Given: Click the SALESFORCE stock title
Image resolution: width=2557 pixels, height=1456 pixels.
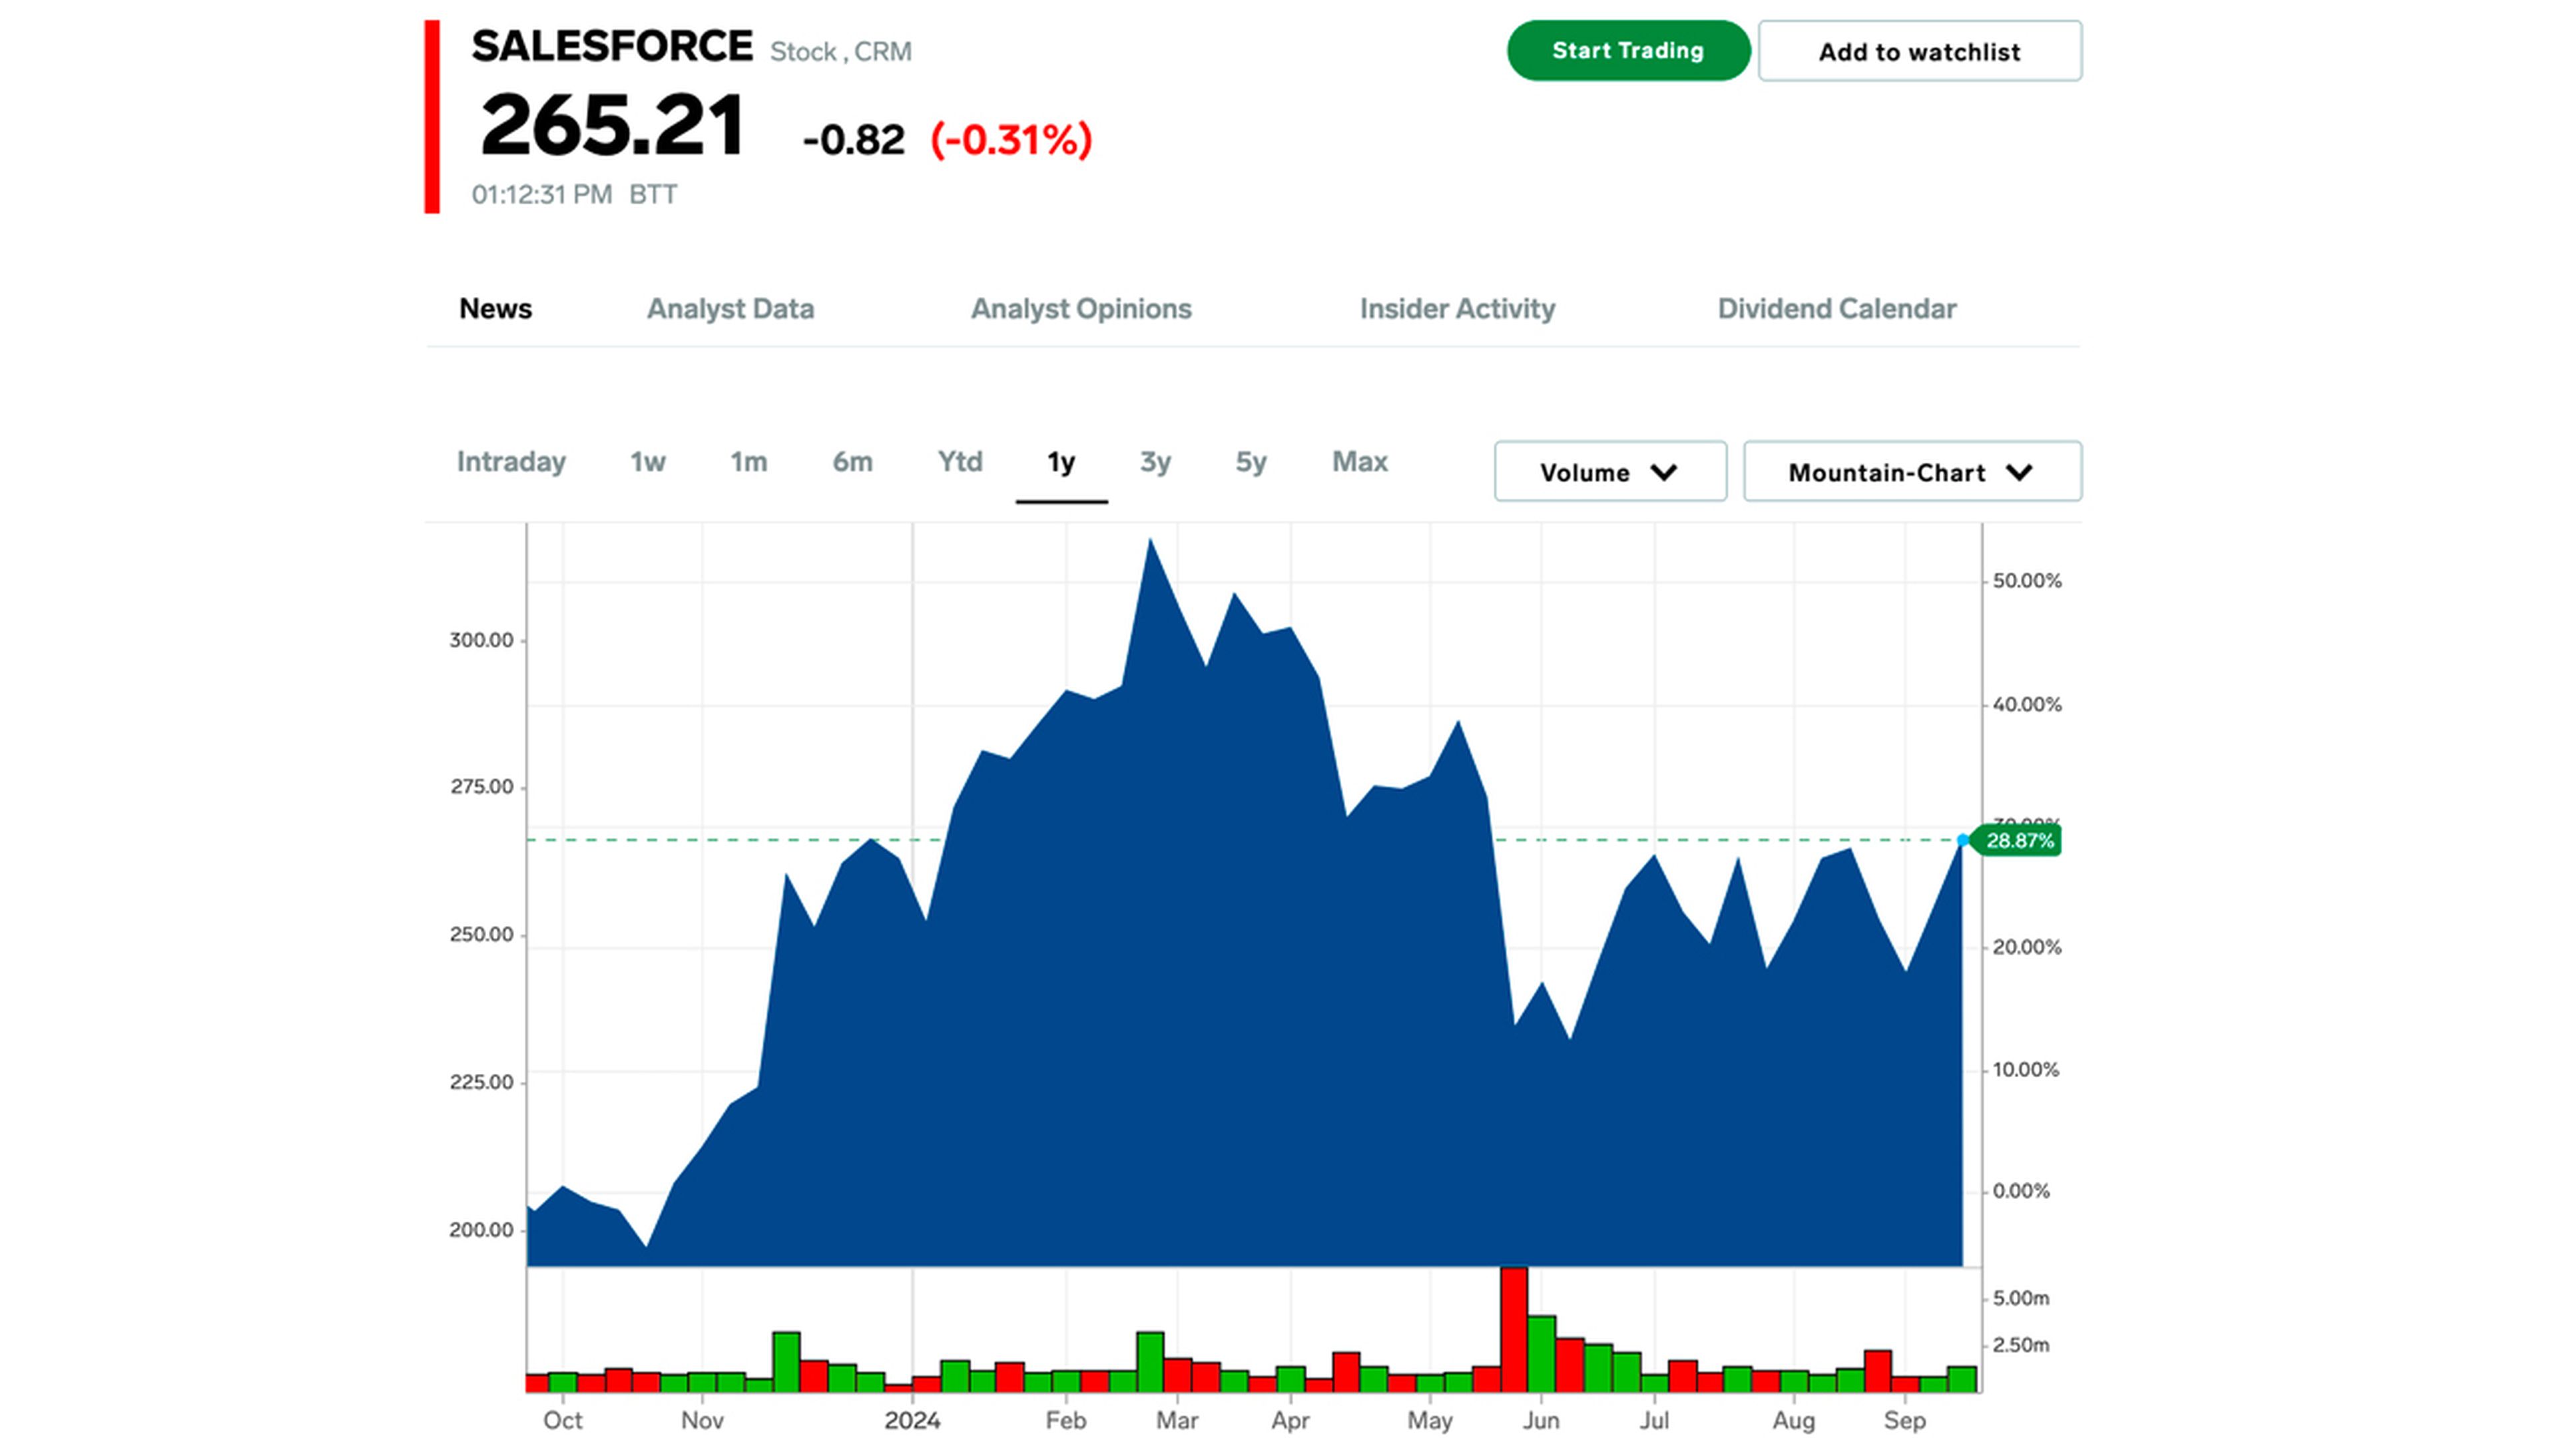Looking at the screenshot, I should [x=612, y=46].
